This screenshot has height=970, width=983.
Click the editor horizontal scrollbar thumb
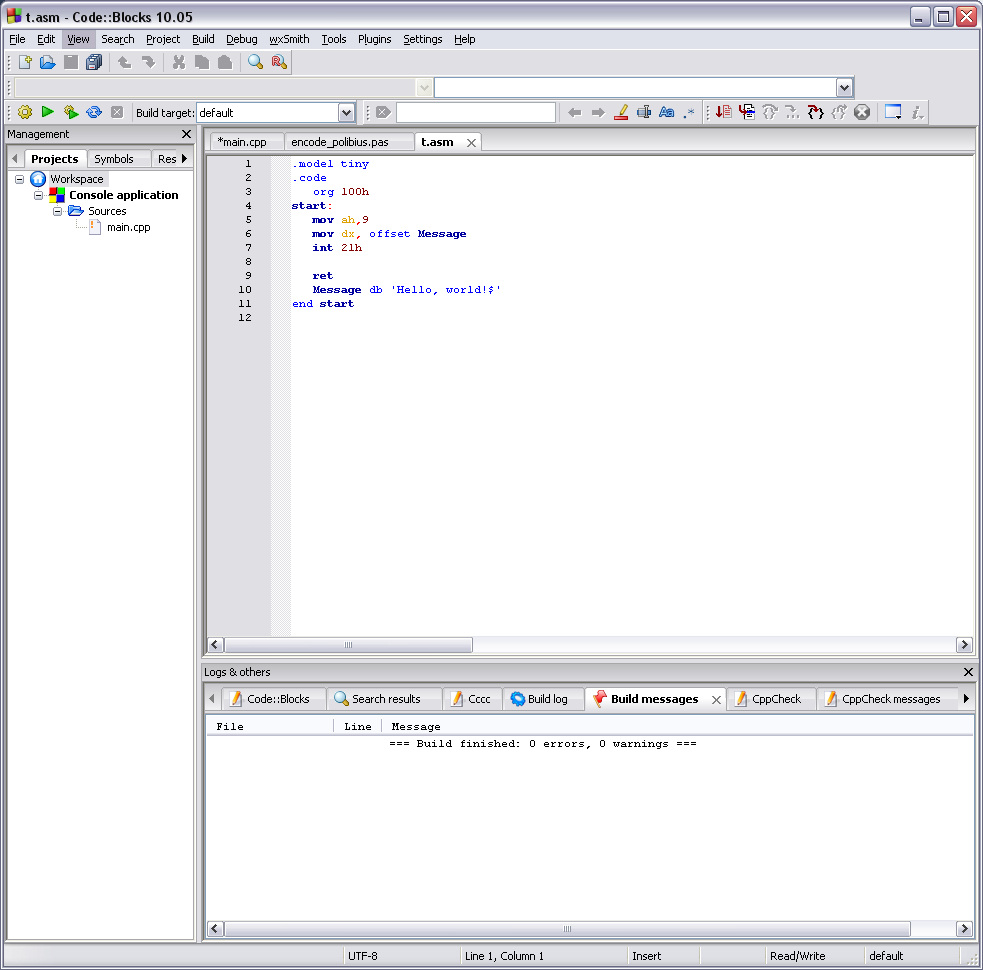(348, 645)
